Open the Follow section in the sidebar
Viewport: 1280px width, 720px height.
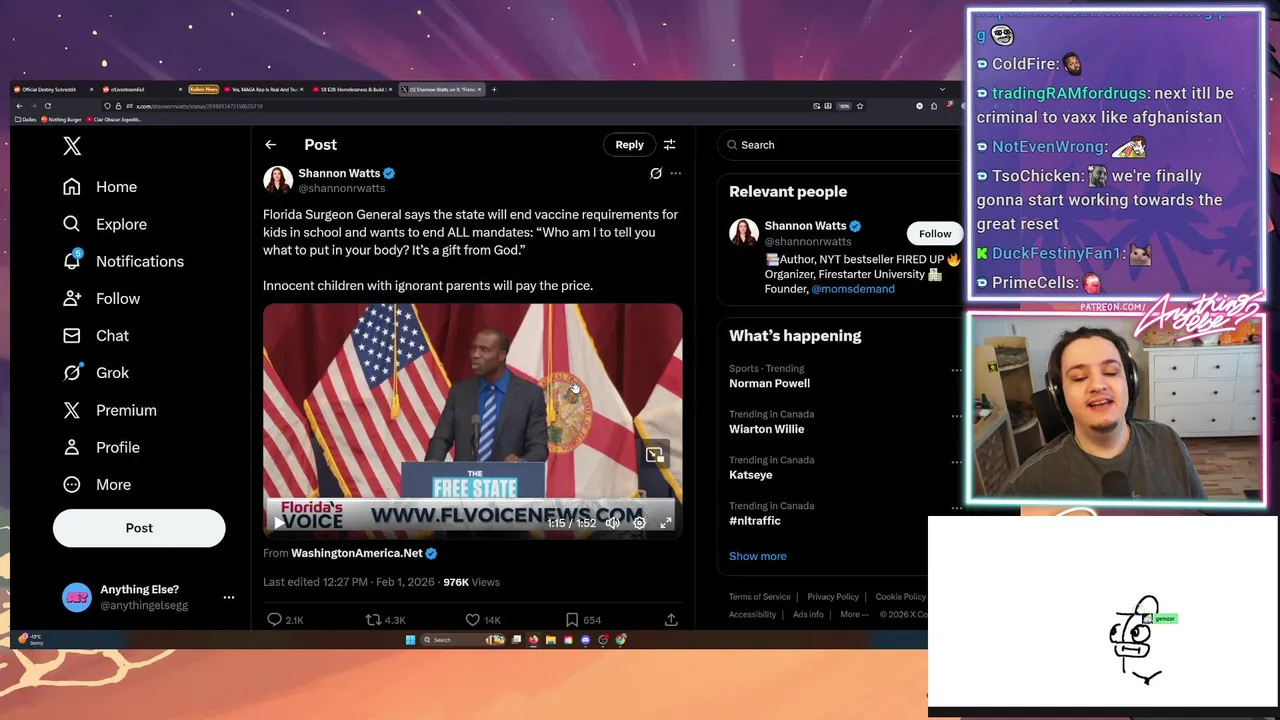pos(101,298)
